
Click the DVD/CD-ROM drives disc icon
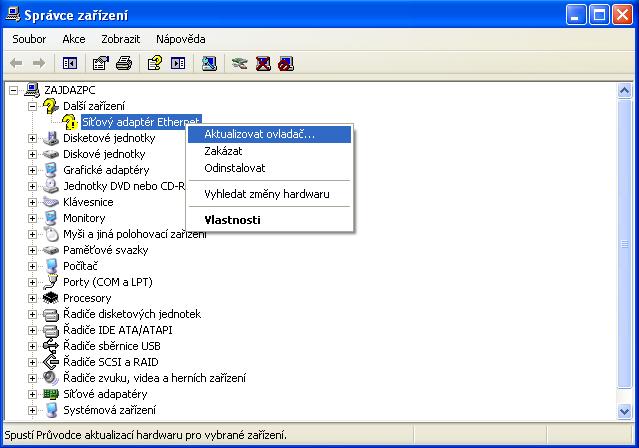[51, 186]
